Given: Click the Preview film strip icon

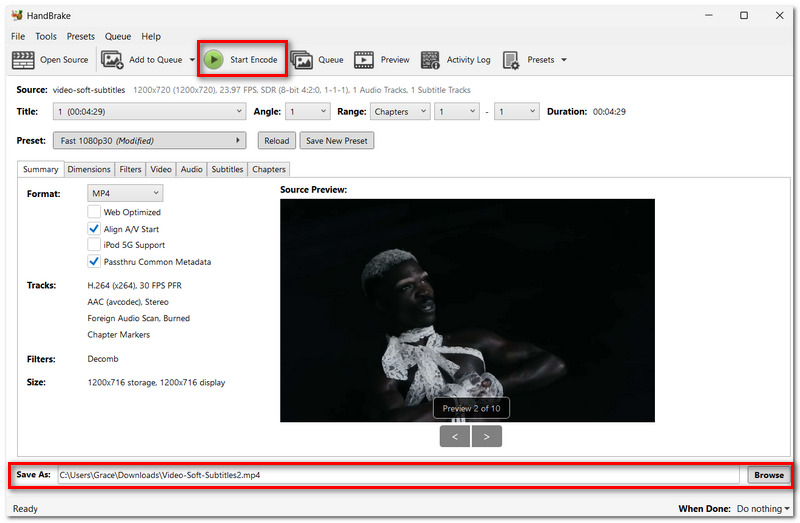Looking at the screenshot, I should click(x=364, y=60).
